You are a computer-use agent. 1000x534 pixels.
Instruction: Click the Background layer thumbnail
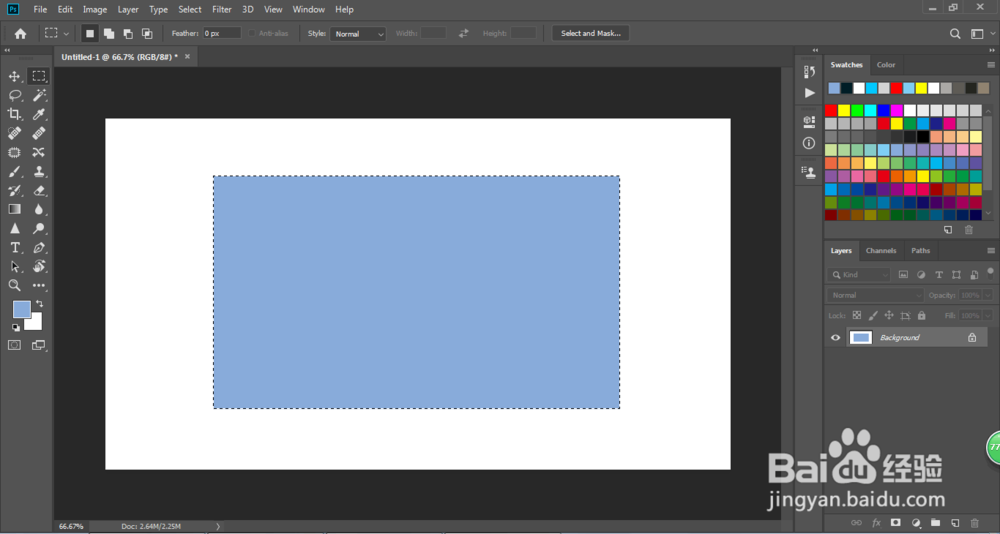tap(861, 337)
